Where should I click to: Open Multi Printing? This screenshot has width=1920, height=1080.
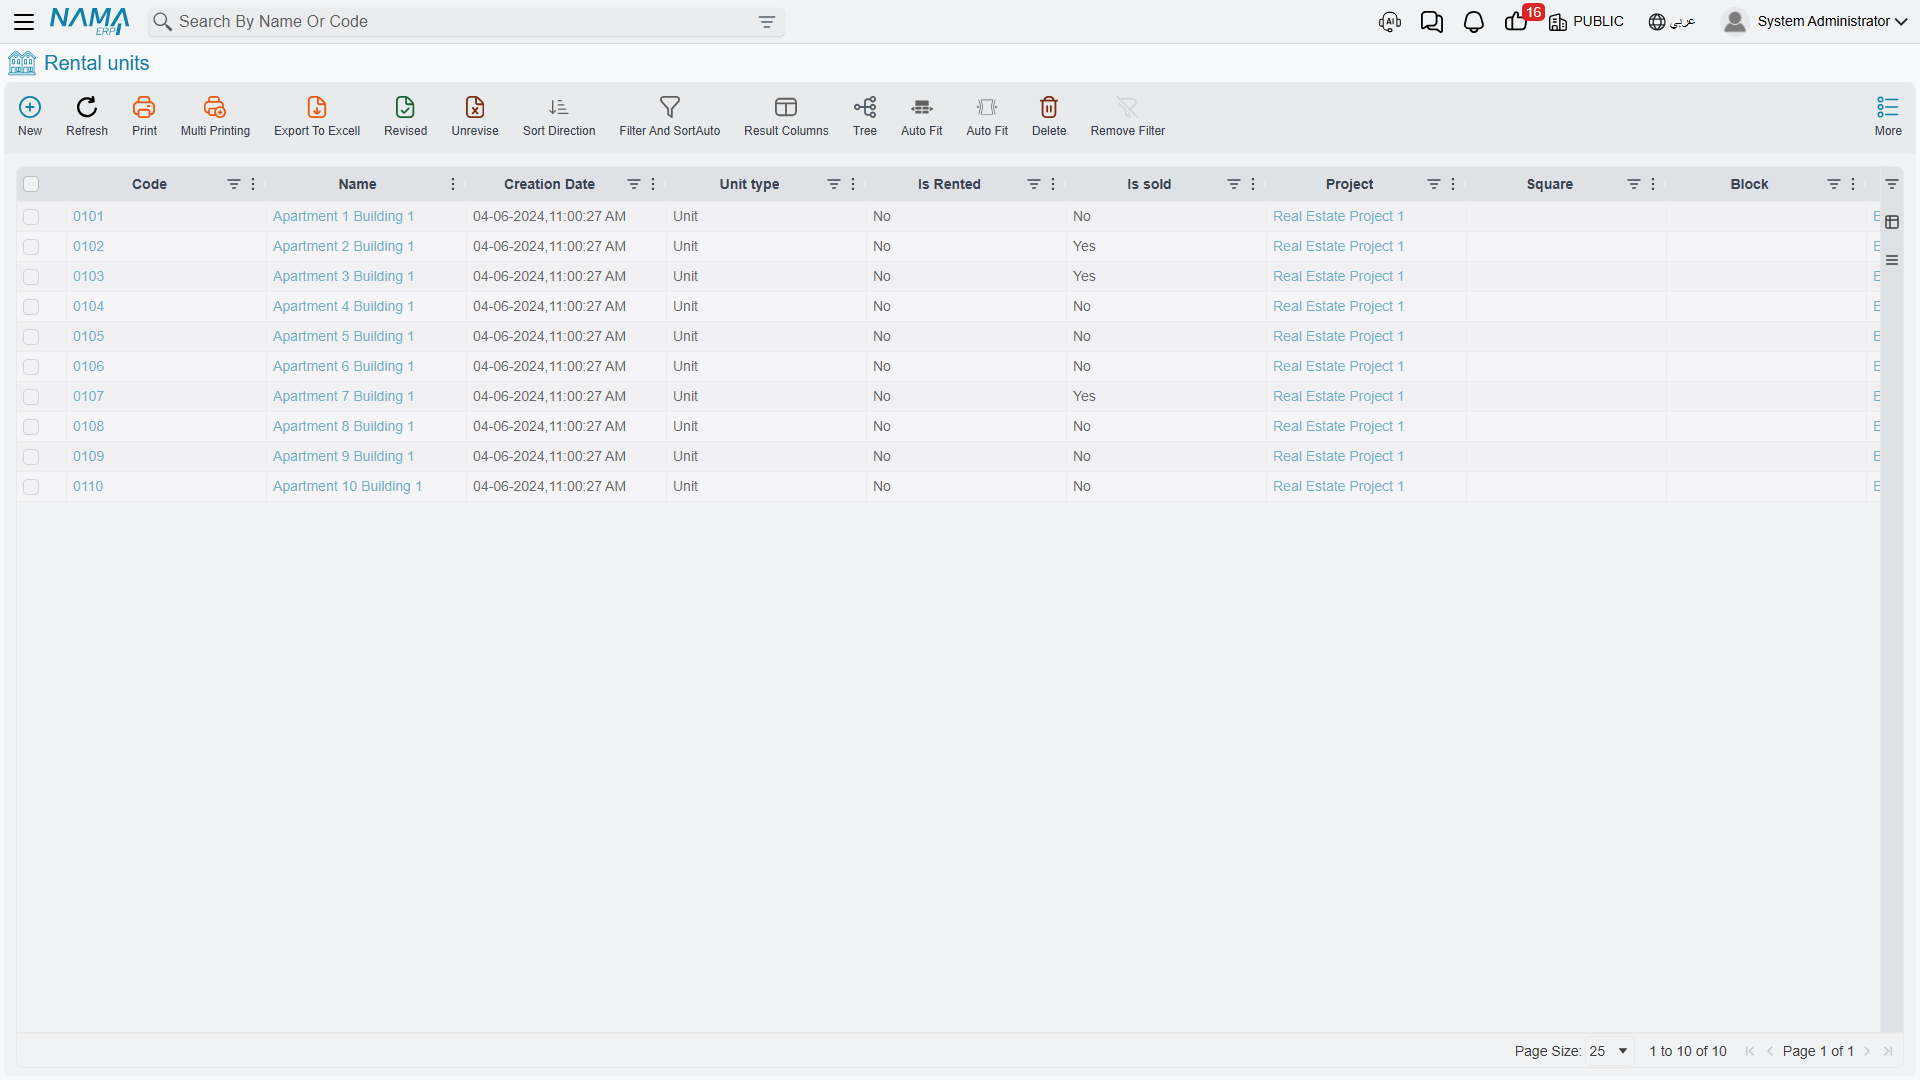215,107
